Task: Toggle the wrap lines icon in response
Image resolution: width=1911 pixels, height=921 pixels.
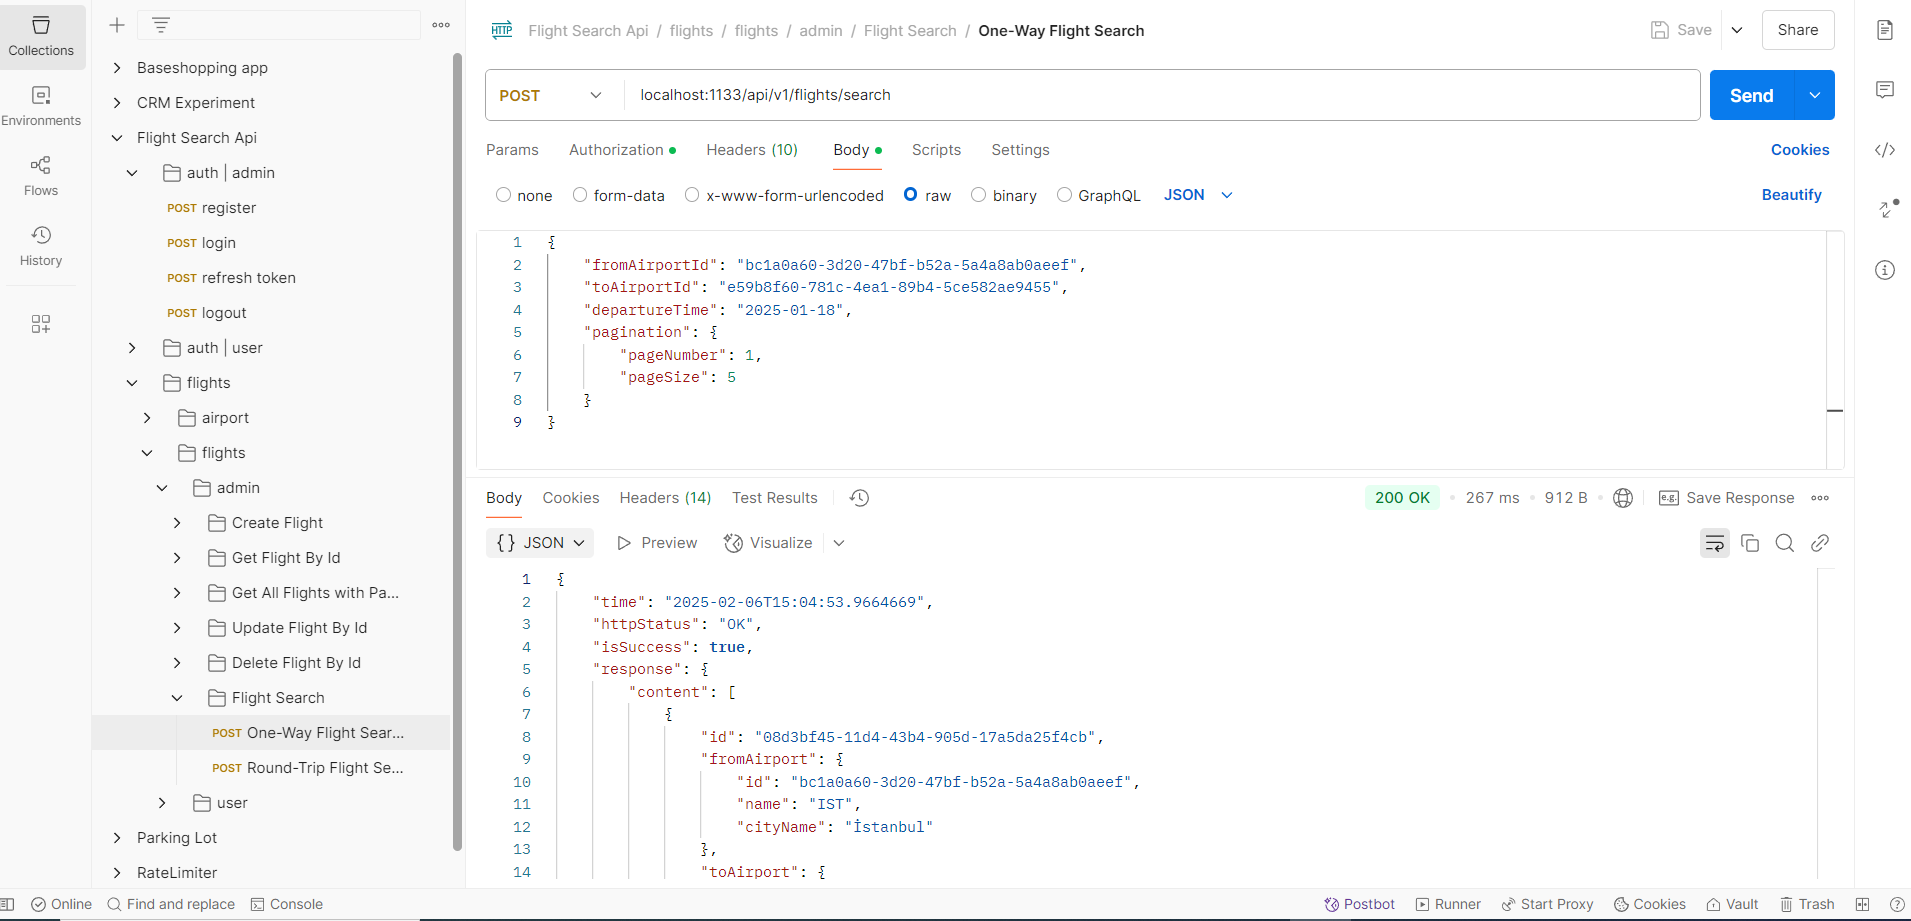Action: 1715,543
